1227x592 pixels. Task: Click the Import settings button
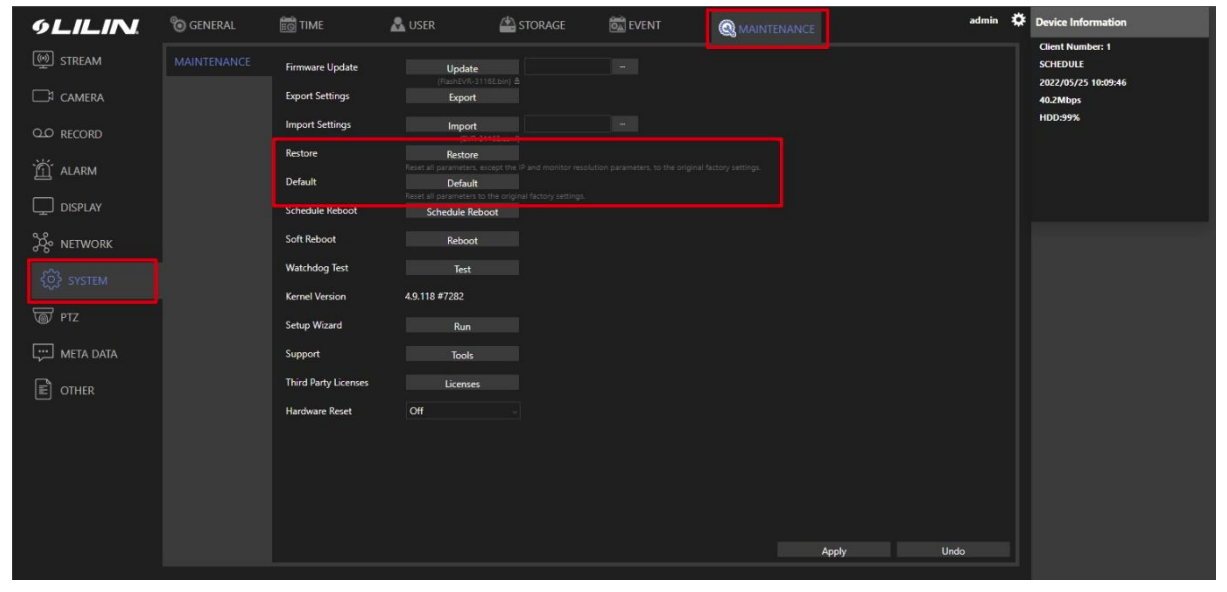pyautogui.click(x=462, y=126)
